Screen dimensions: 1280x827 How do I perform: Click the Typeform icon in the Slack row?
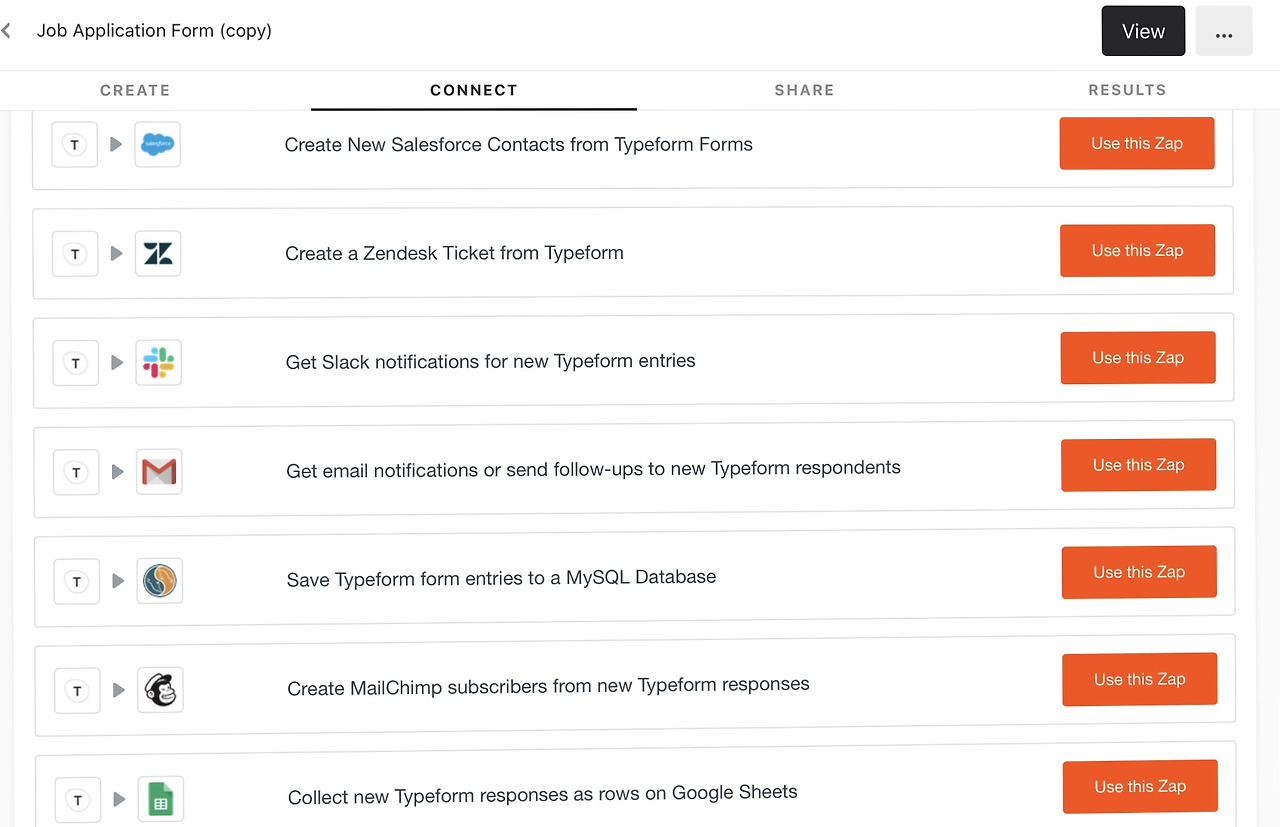coord(76,363)
